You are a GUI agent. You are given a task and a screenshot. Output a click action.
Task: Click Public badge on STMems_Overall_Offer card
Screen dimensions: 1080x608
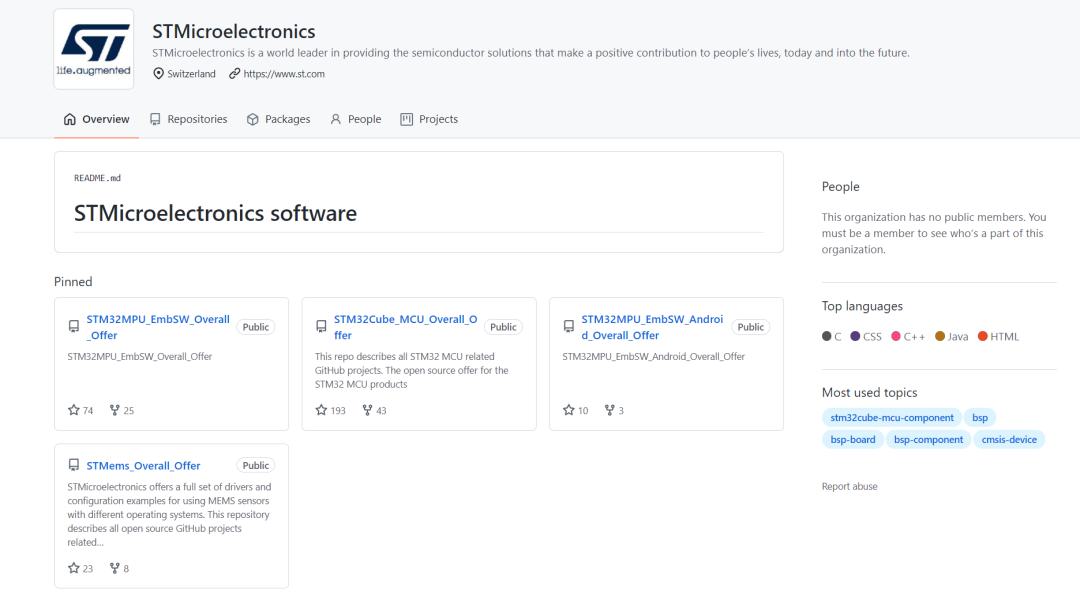pyautogui.click(x=256, y=465)
